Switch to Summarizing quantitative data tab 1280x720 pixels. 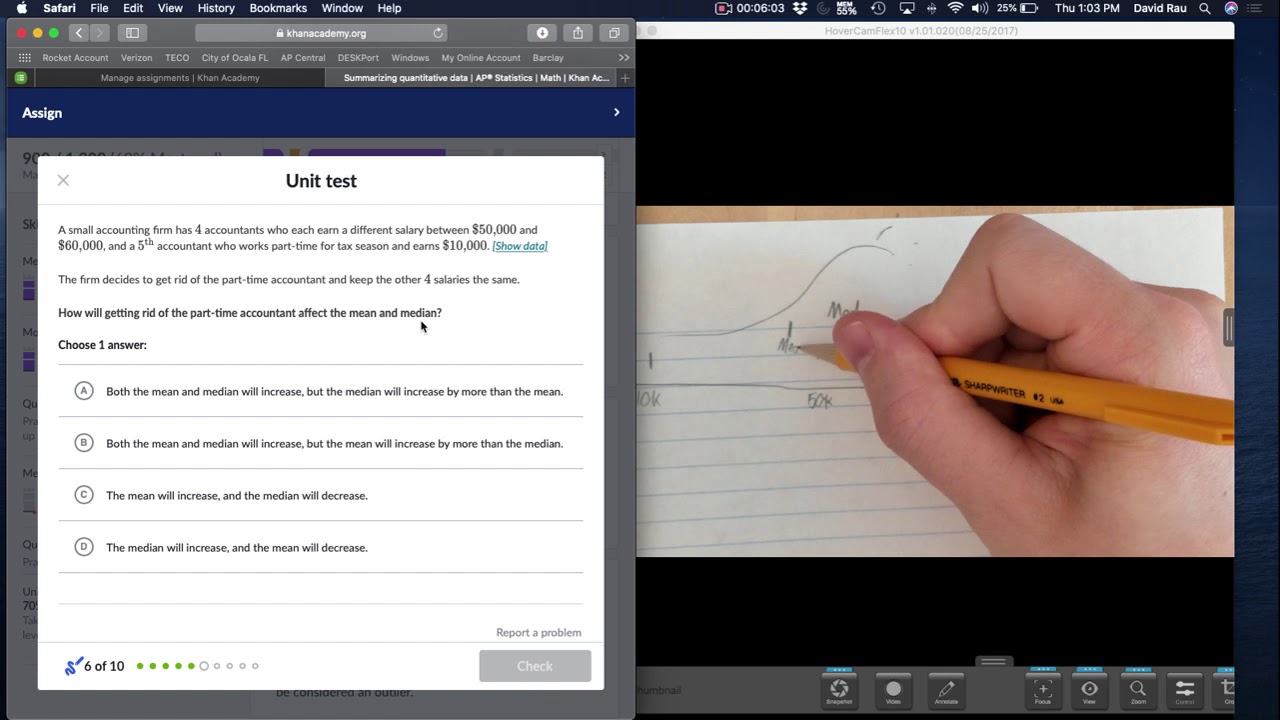[476, 78]
